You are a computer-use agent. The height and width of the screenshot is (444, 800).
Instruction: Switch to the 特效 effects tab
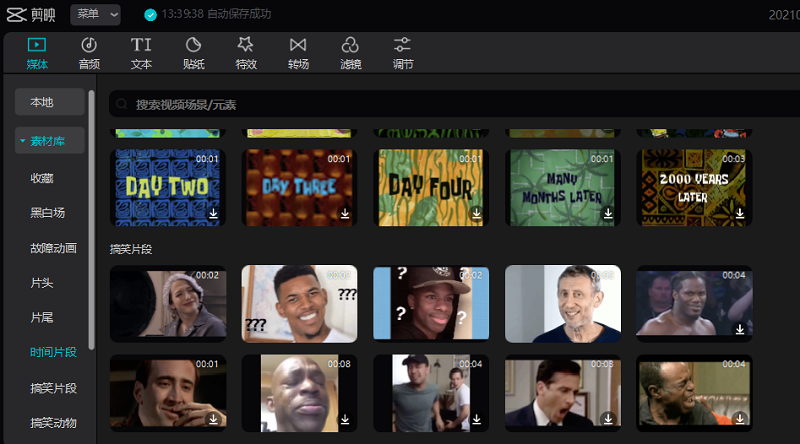(x=246, y=53)
